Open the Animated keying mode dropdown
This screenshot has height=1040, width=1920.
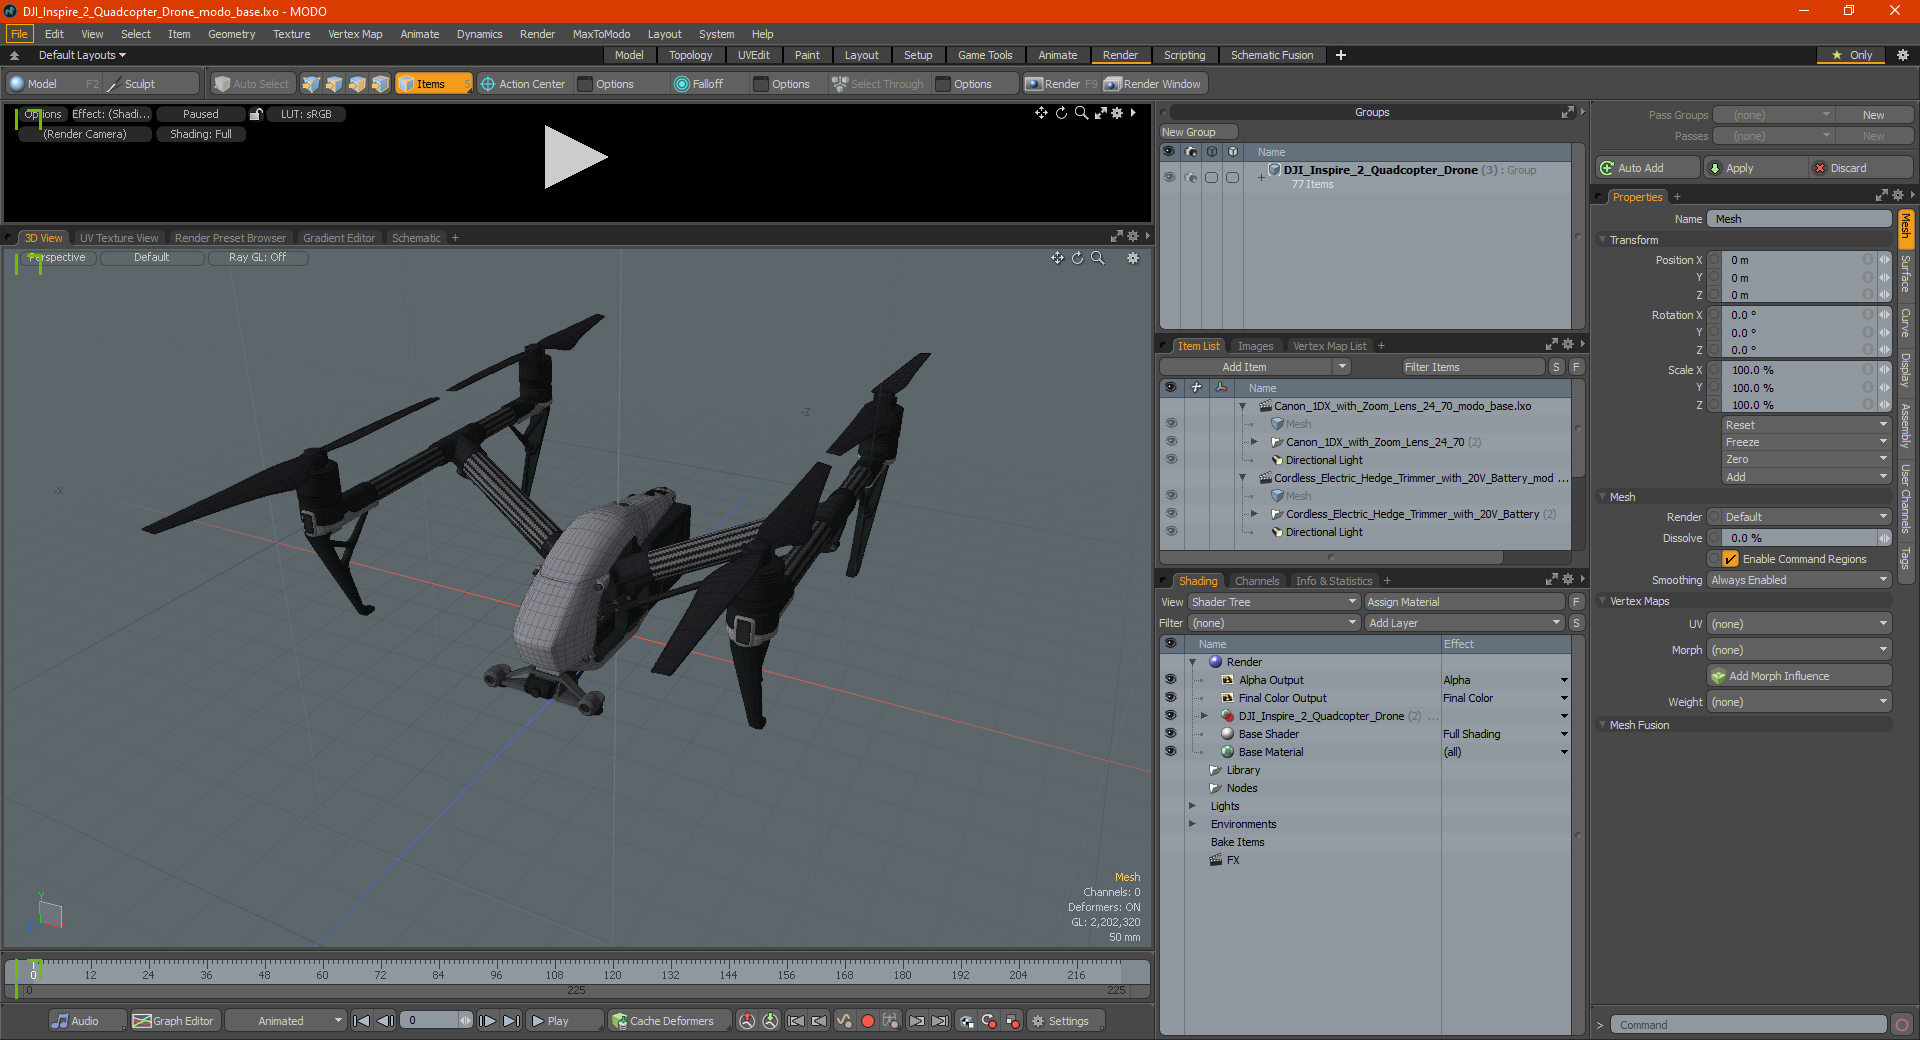285,1021
